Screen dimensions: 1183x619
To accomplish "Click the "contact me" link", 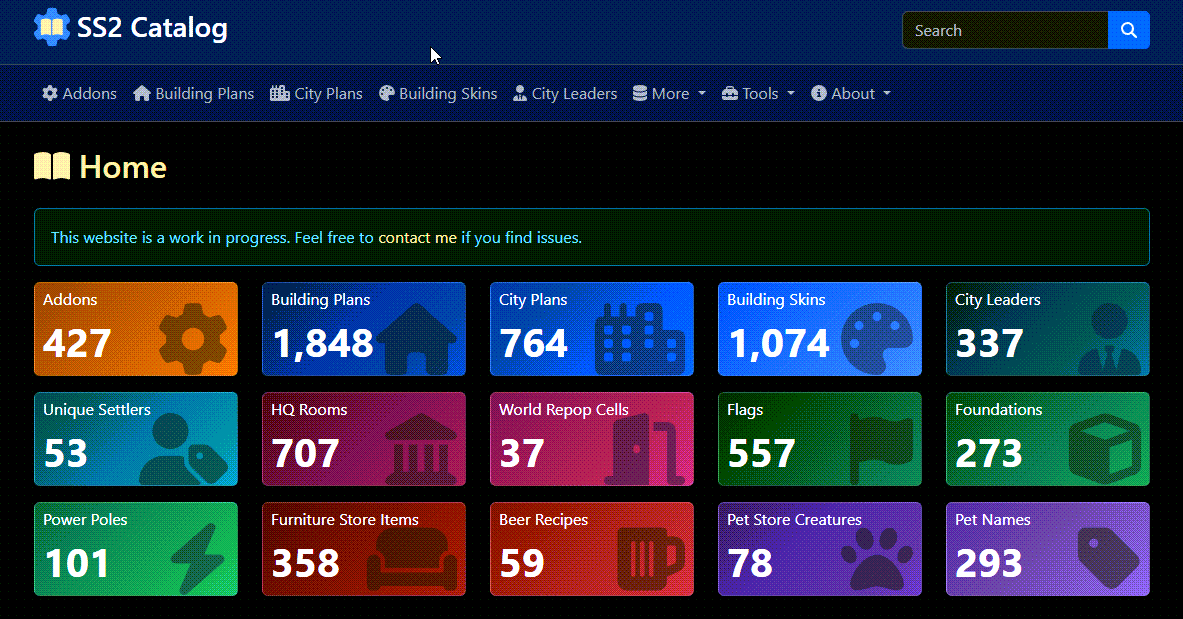I will pyautogui.click(x=417, y=238).
